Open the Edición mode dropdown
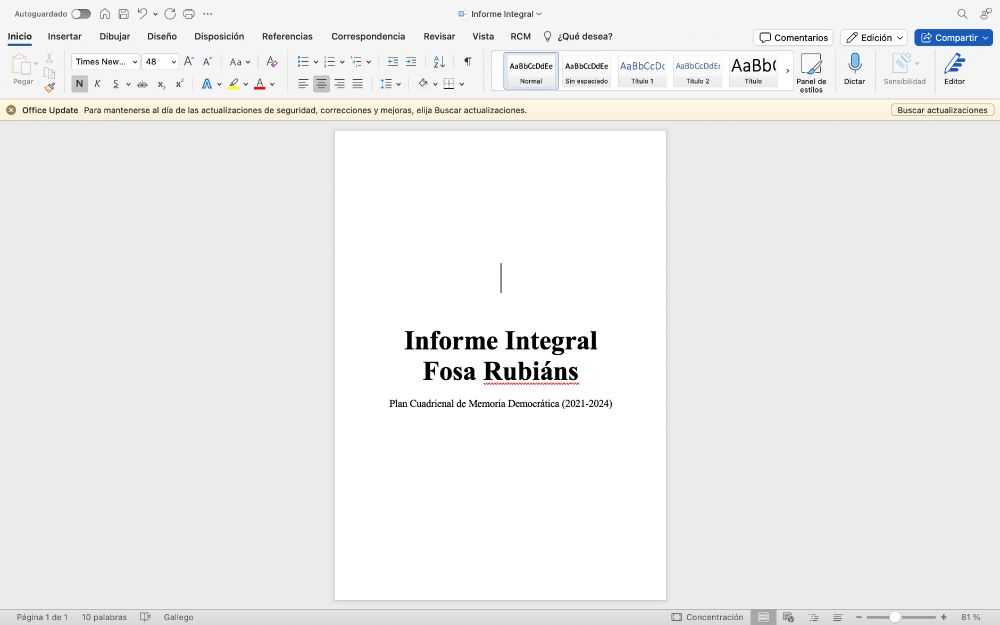Viewport: 1000px width, 625px height. (x=874, y=38)
